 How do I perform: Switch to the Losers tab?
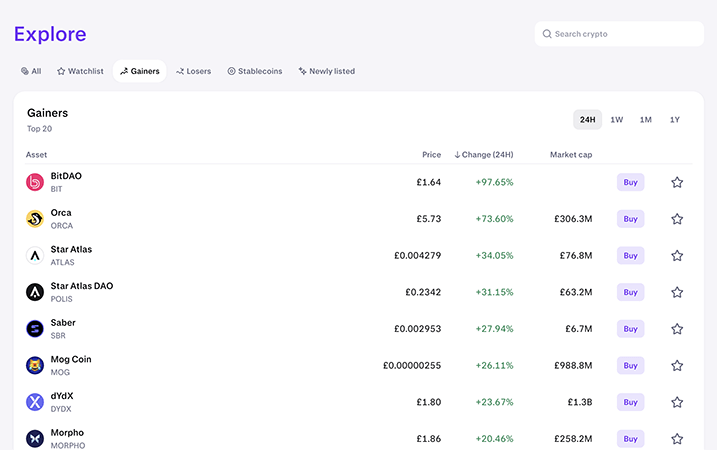193,71
